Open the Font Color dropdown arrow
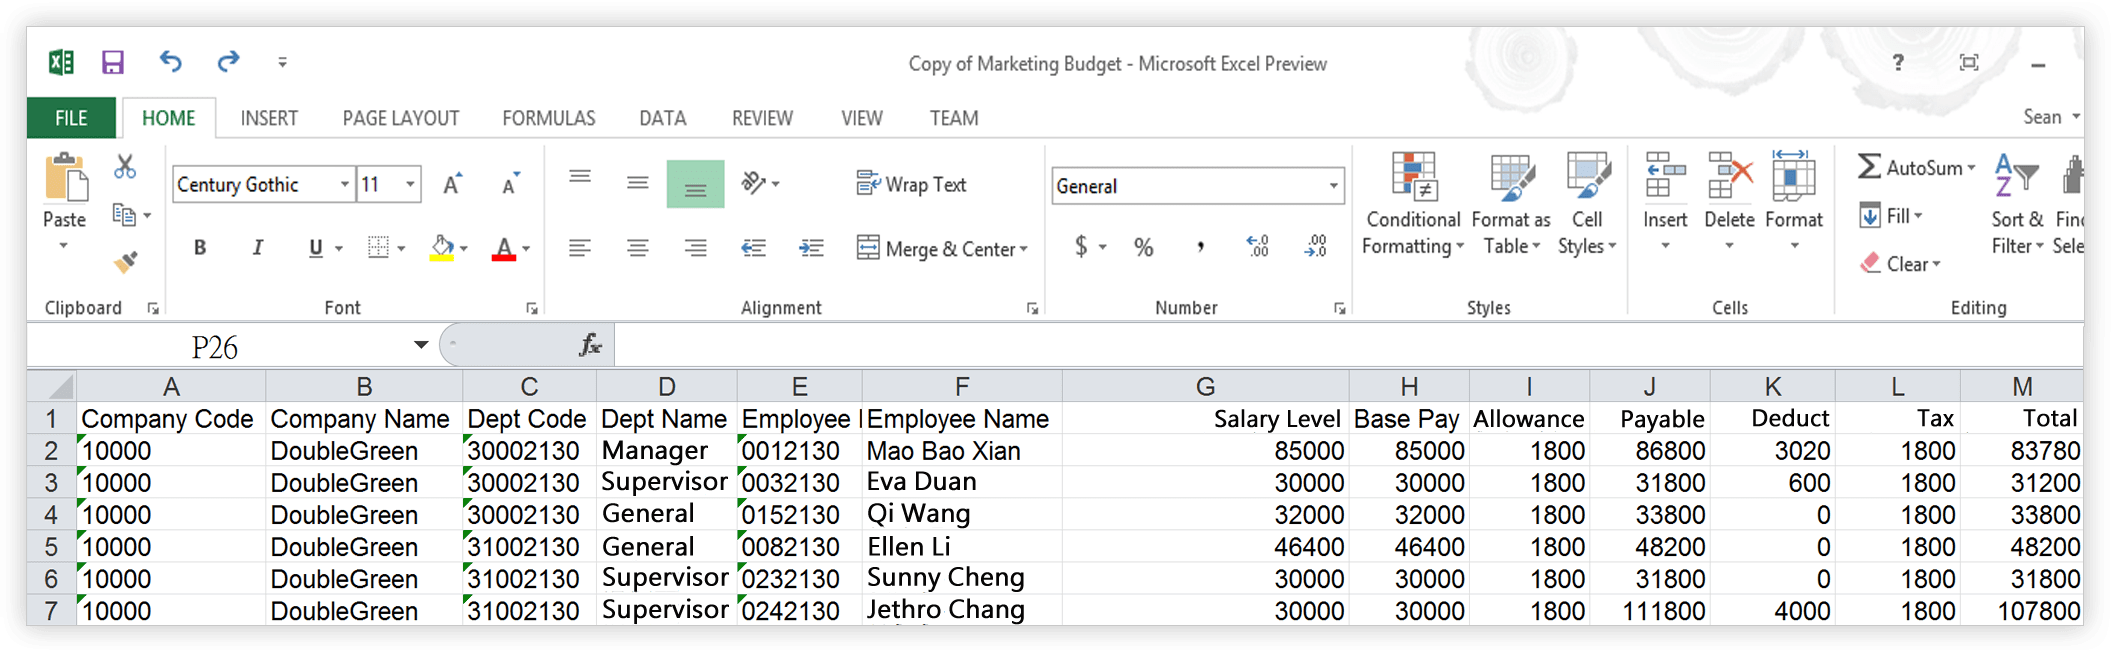2111x652 pixels. pyautogui.click(x=526, y=248)
